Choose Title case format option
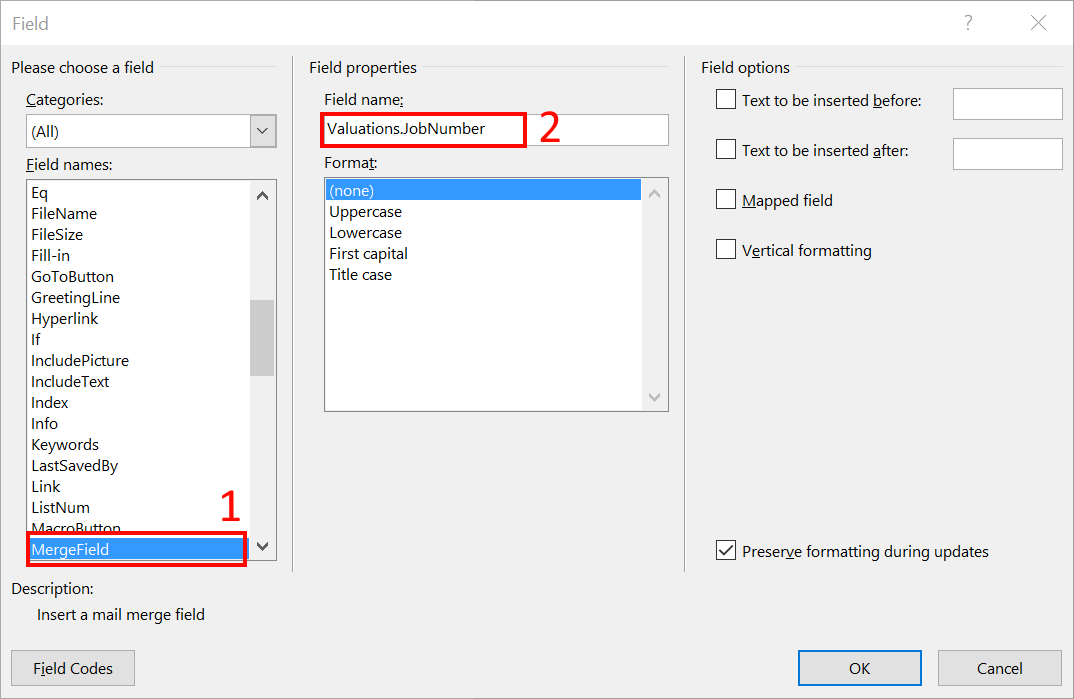The height and width of the screenshot is (699, 1074). [x=360, y=275]
